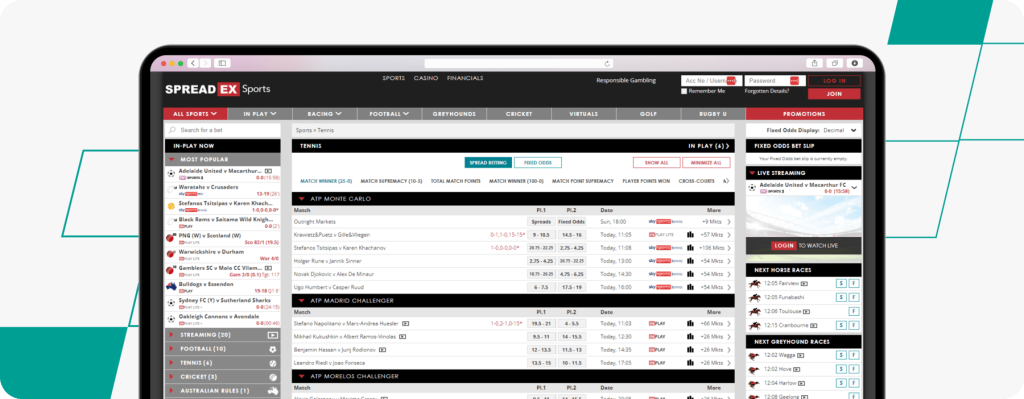1024x399 pixels.
Task: Click the red LOG IN button
Action: 834,81
